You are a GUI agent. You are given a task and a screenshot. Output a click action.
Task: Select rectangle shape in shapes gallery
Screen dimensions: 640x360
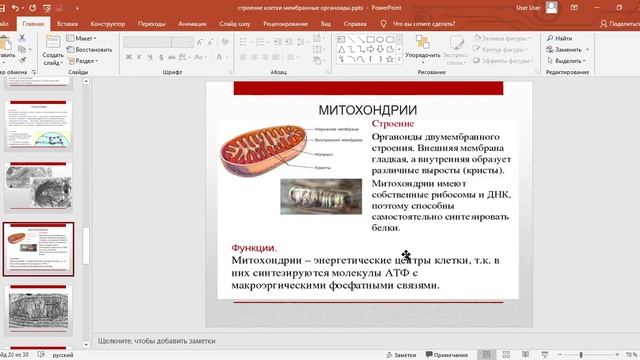[x=370, y=40]
